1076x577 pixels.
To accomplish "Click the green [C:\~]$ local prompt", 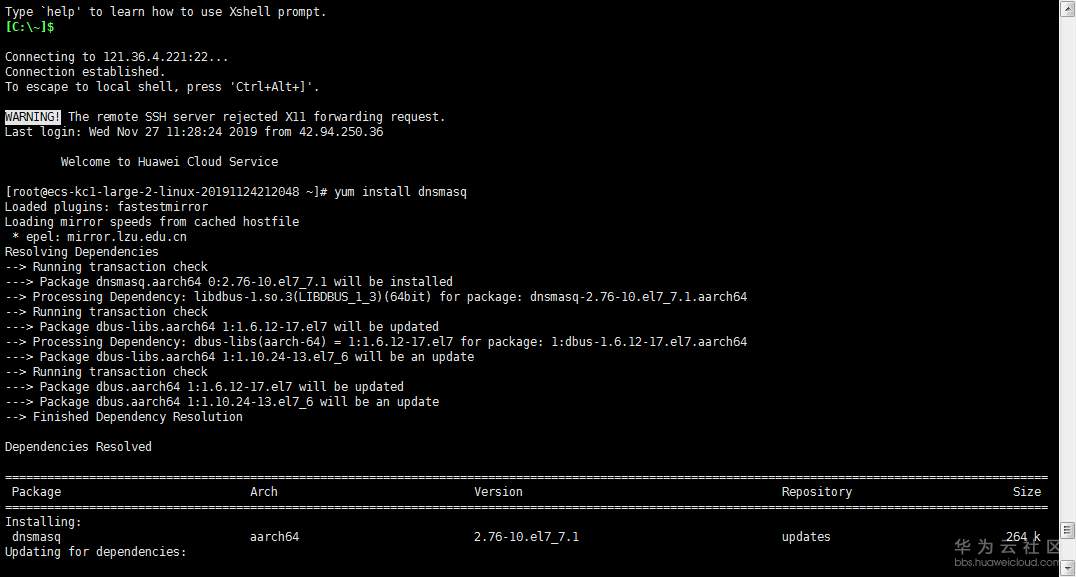I will (30, 27).
